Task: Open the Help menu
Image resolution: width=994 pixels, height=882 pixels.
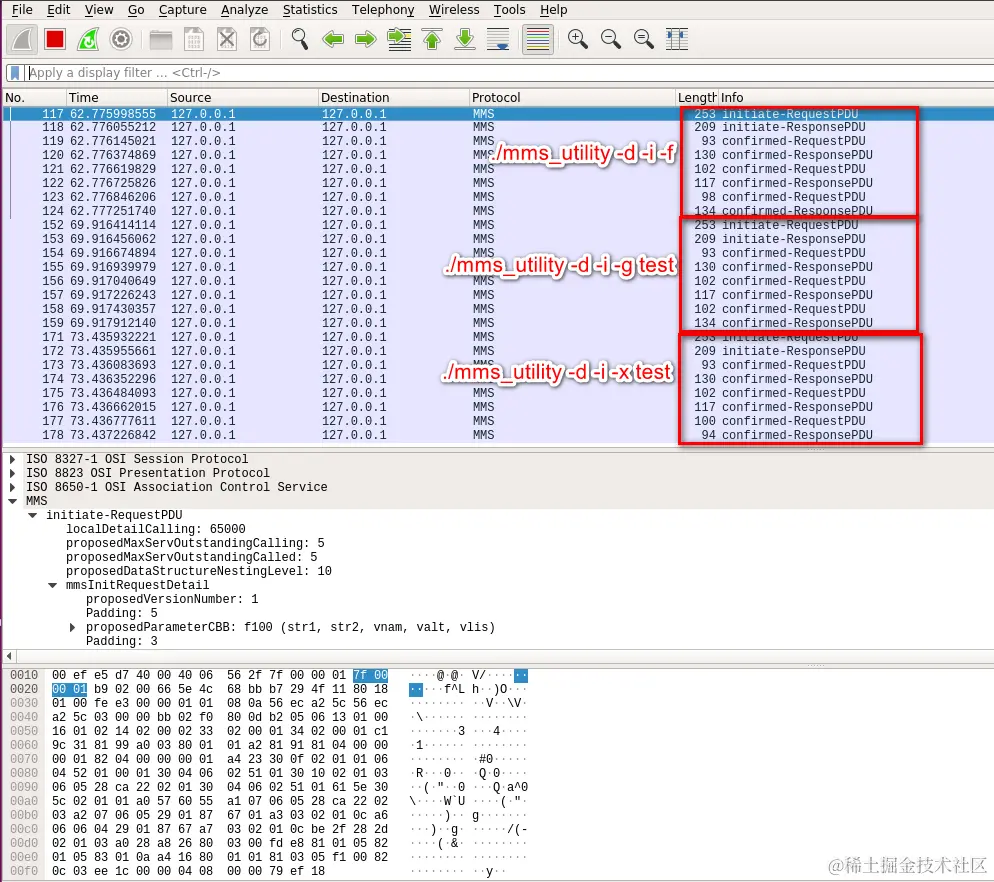Action: click(x=553, y=10)
